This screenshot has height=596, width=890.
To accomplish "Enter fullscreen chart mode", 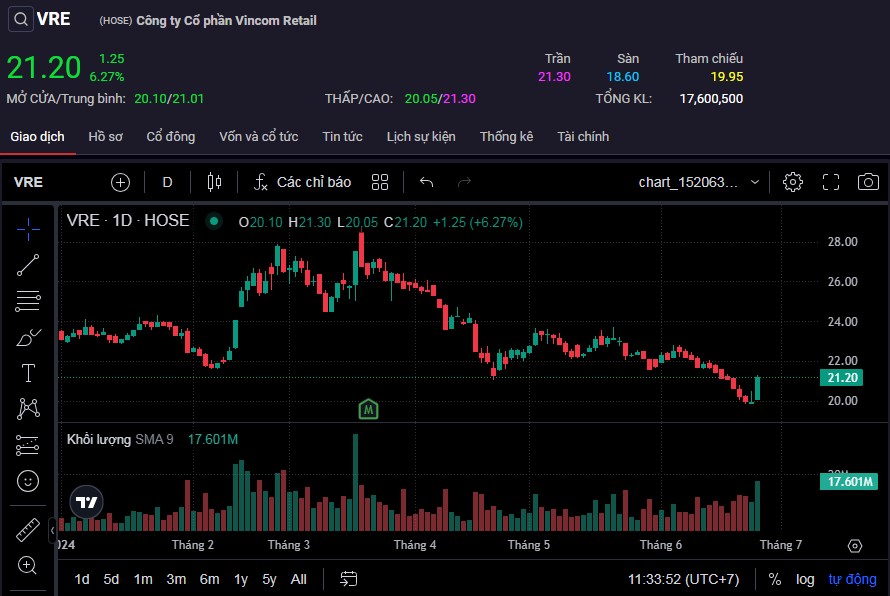I will pyautogui.click(x=830, y=182).
